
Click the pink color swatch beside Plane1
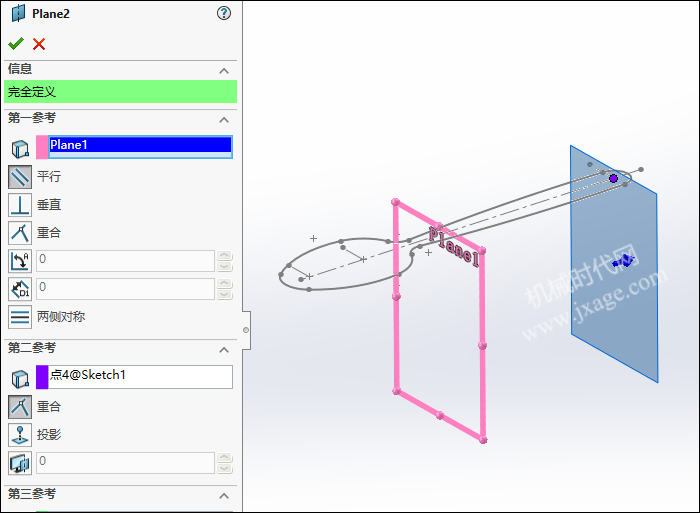42,147
